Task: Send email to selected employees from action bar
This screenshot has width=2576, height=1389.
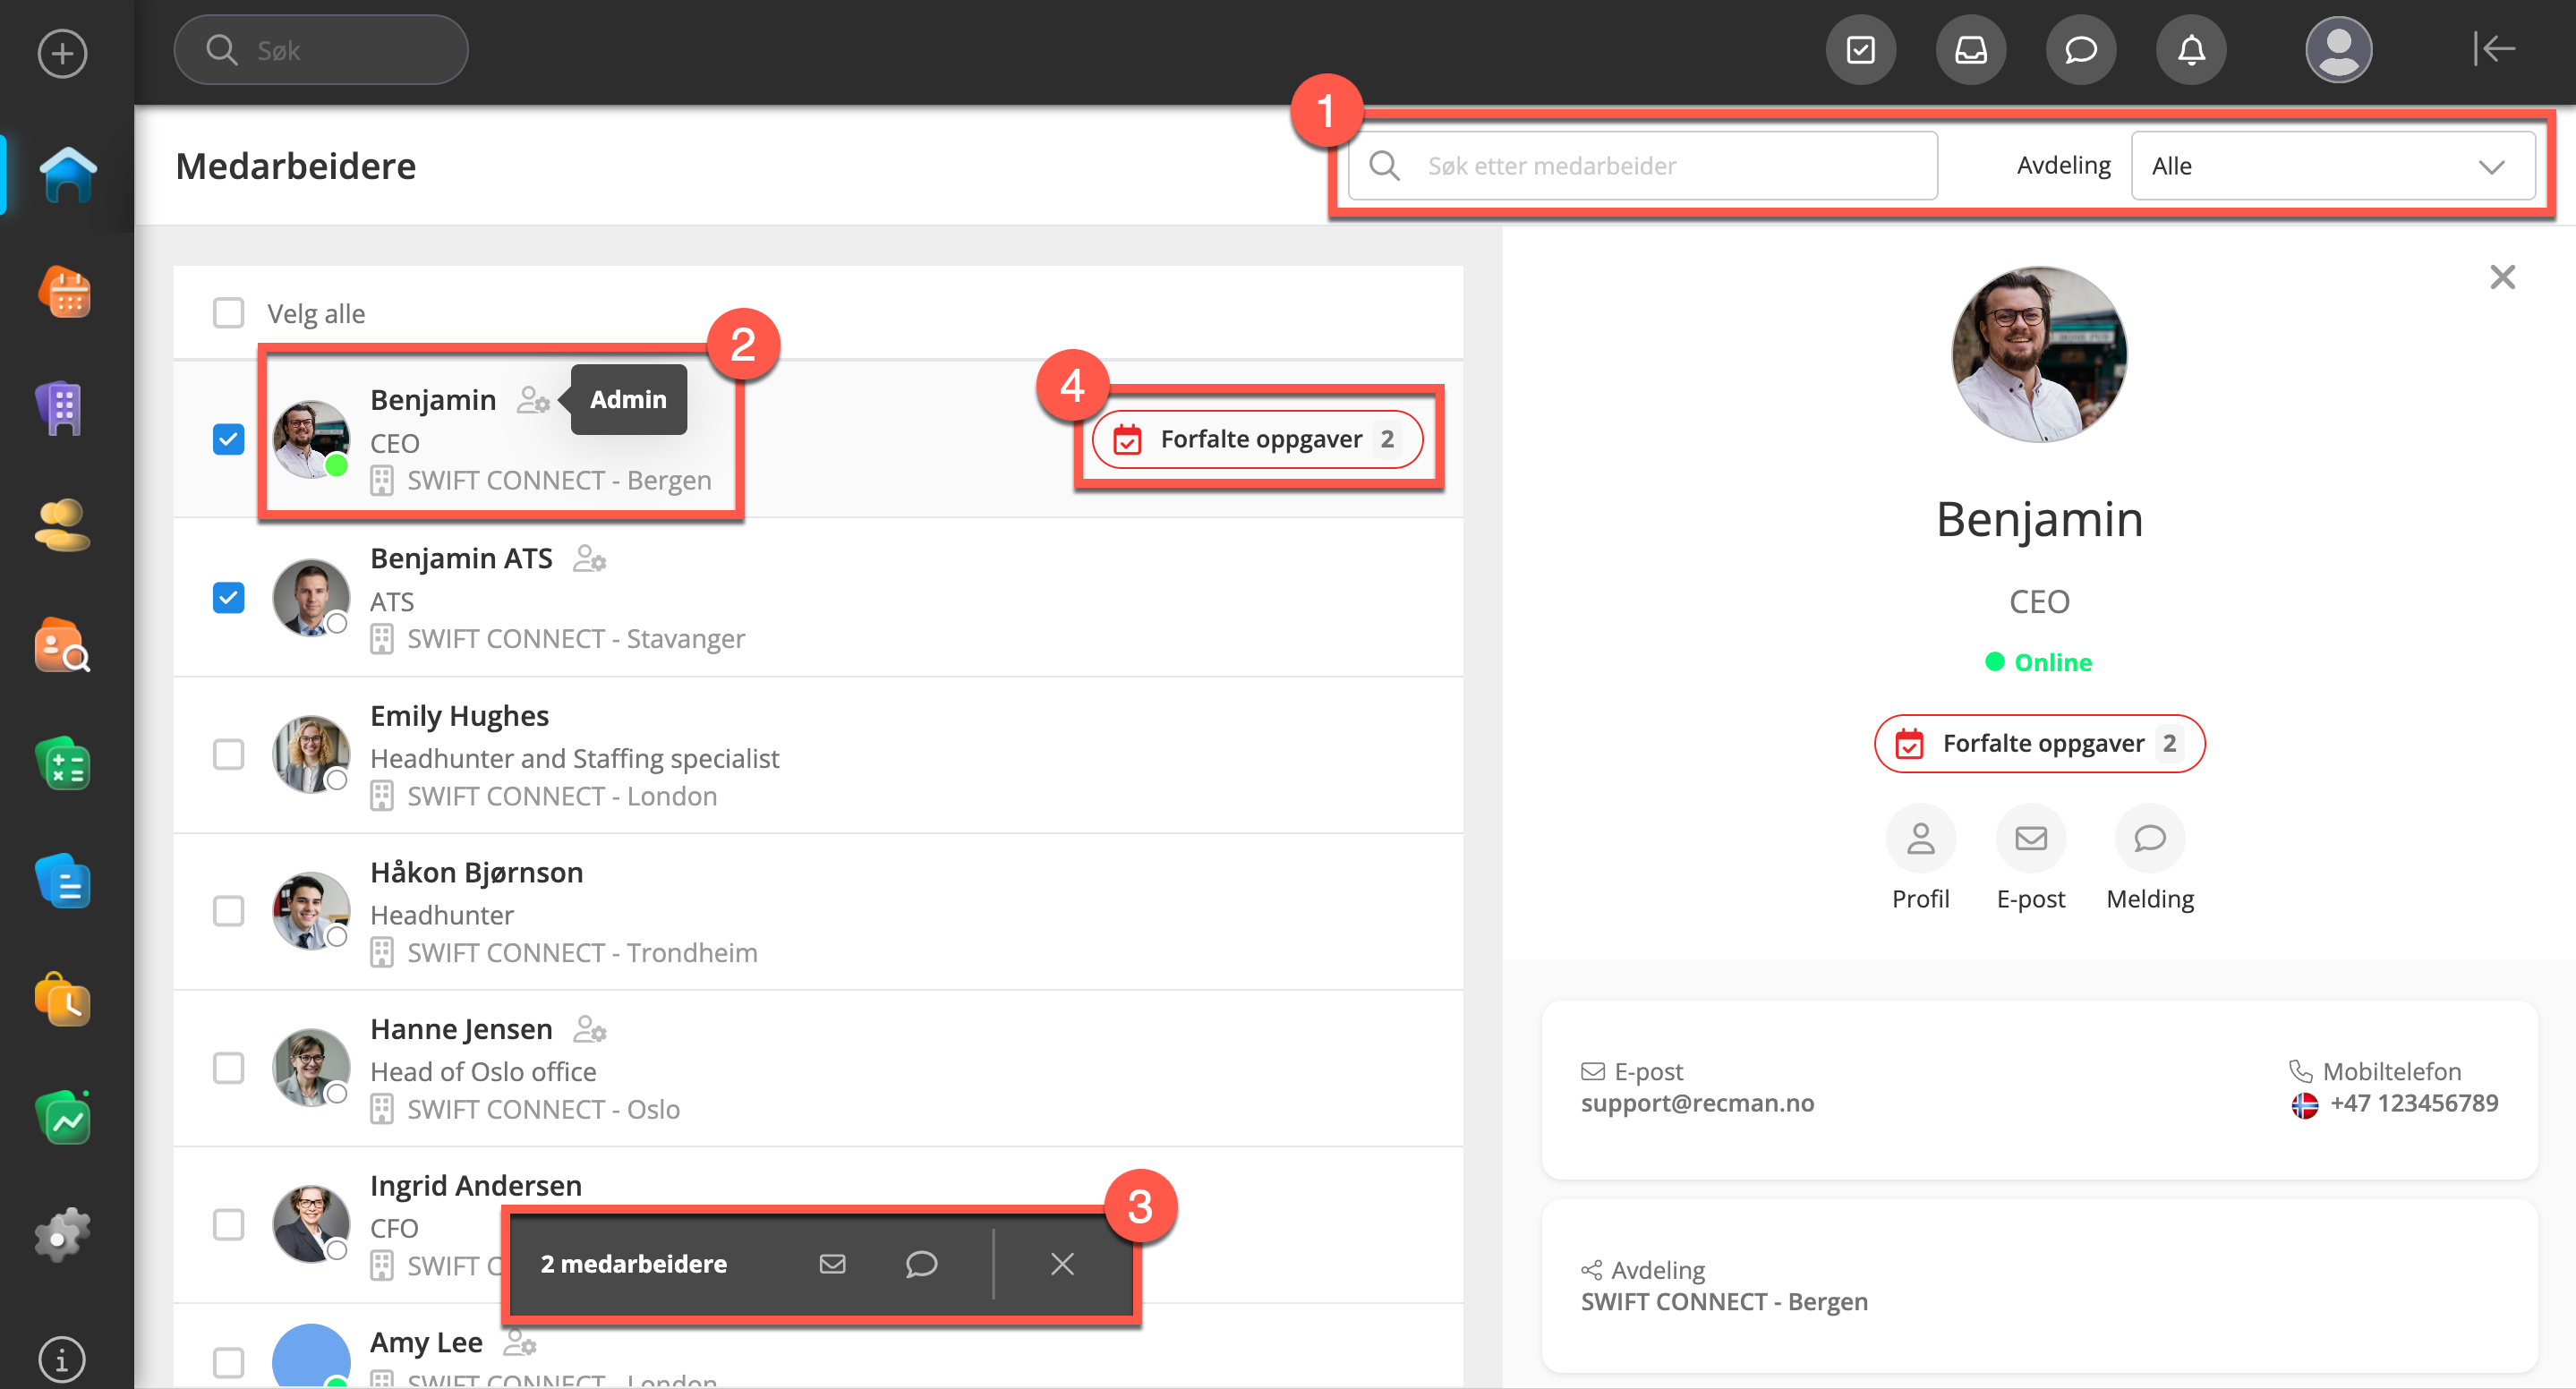Action: [x=832, y=1264]
